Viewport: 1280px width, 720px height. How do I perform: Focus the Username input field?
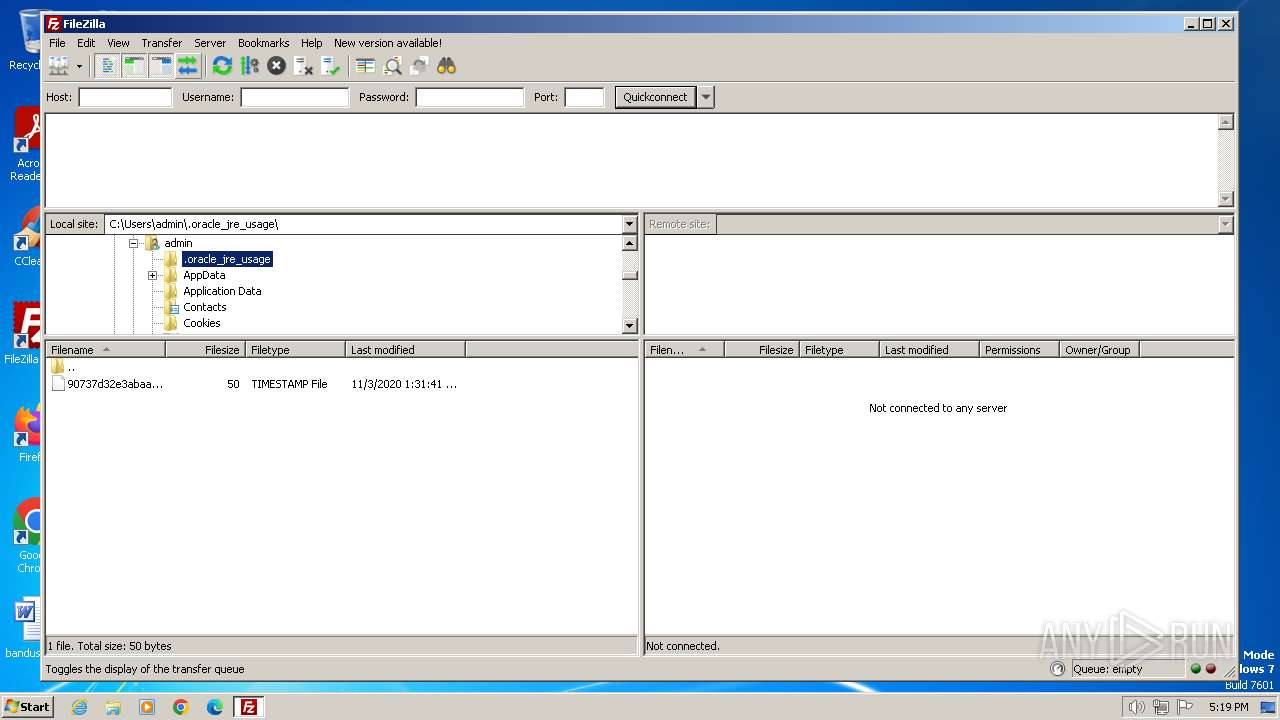(x=294, y=97)
